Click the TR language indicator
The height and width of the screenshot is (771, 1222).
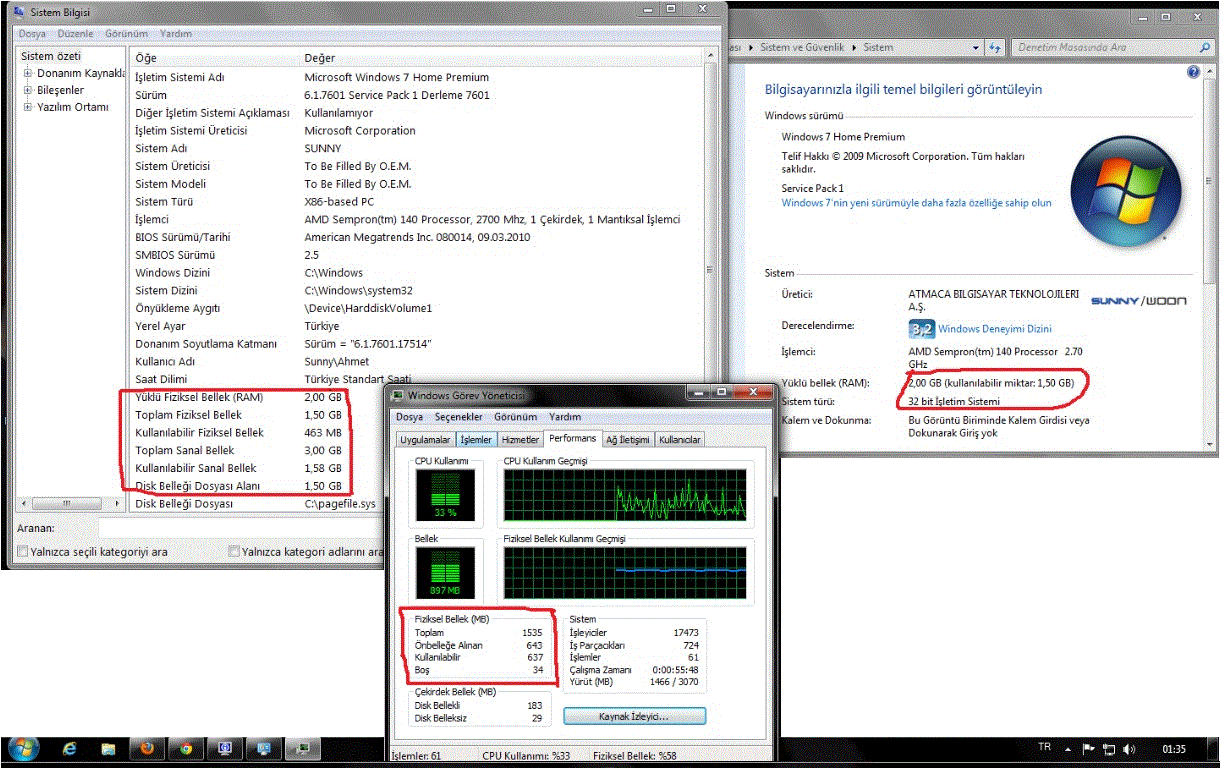click(x=1045, y=748)
